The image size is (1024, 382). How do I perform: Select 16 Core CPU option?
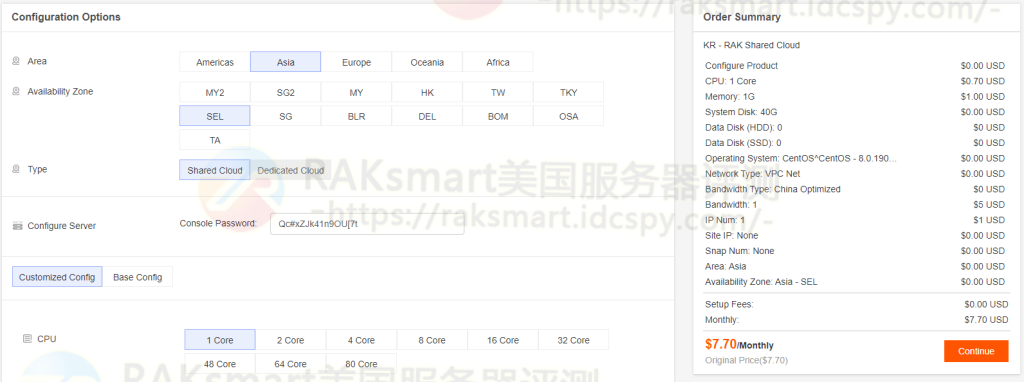coord(503,340)
